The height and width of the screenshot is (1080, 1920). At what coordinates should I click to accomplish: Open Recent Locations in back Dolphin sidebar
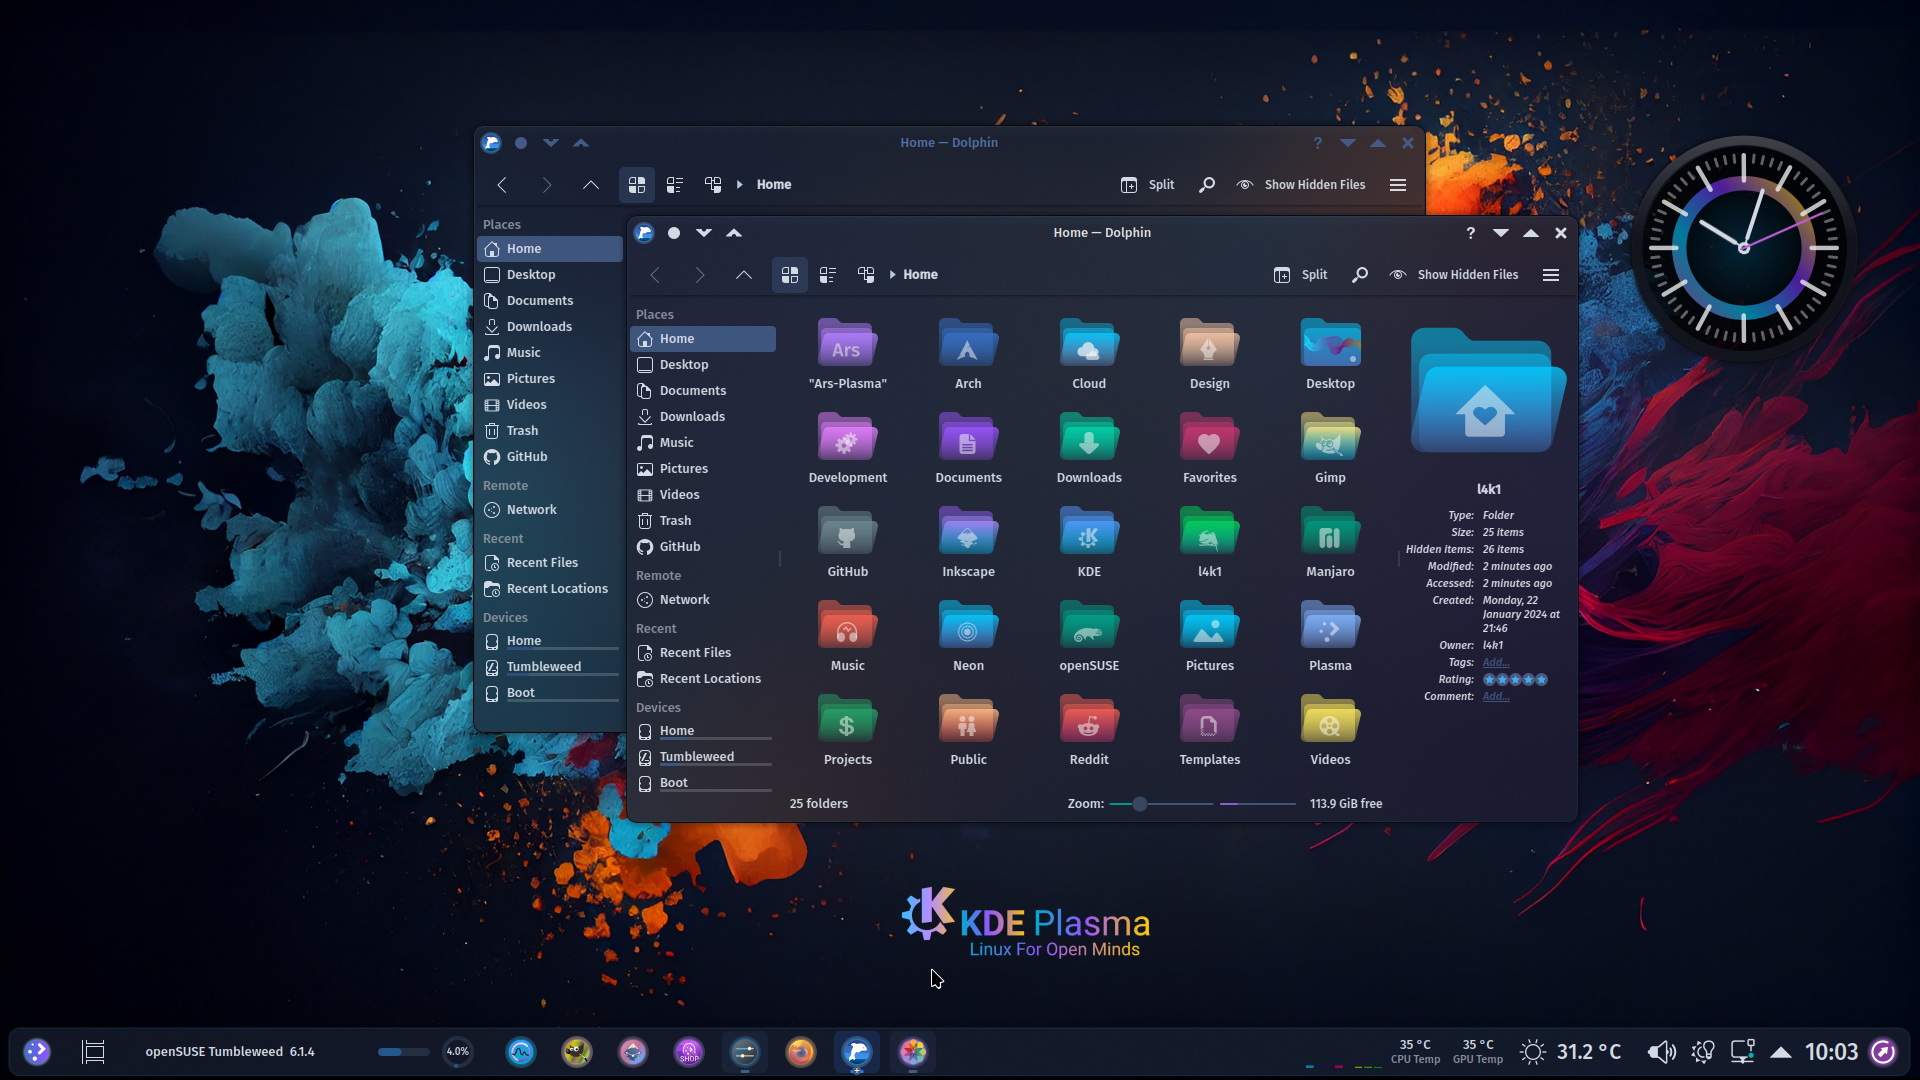pyautogui.click(x=549, y=588)
